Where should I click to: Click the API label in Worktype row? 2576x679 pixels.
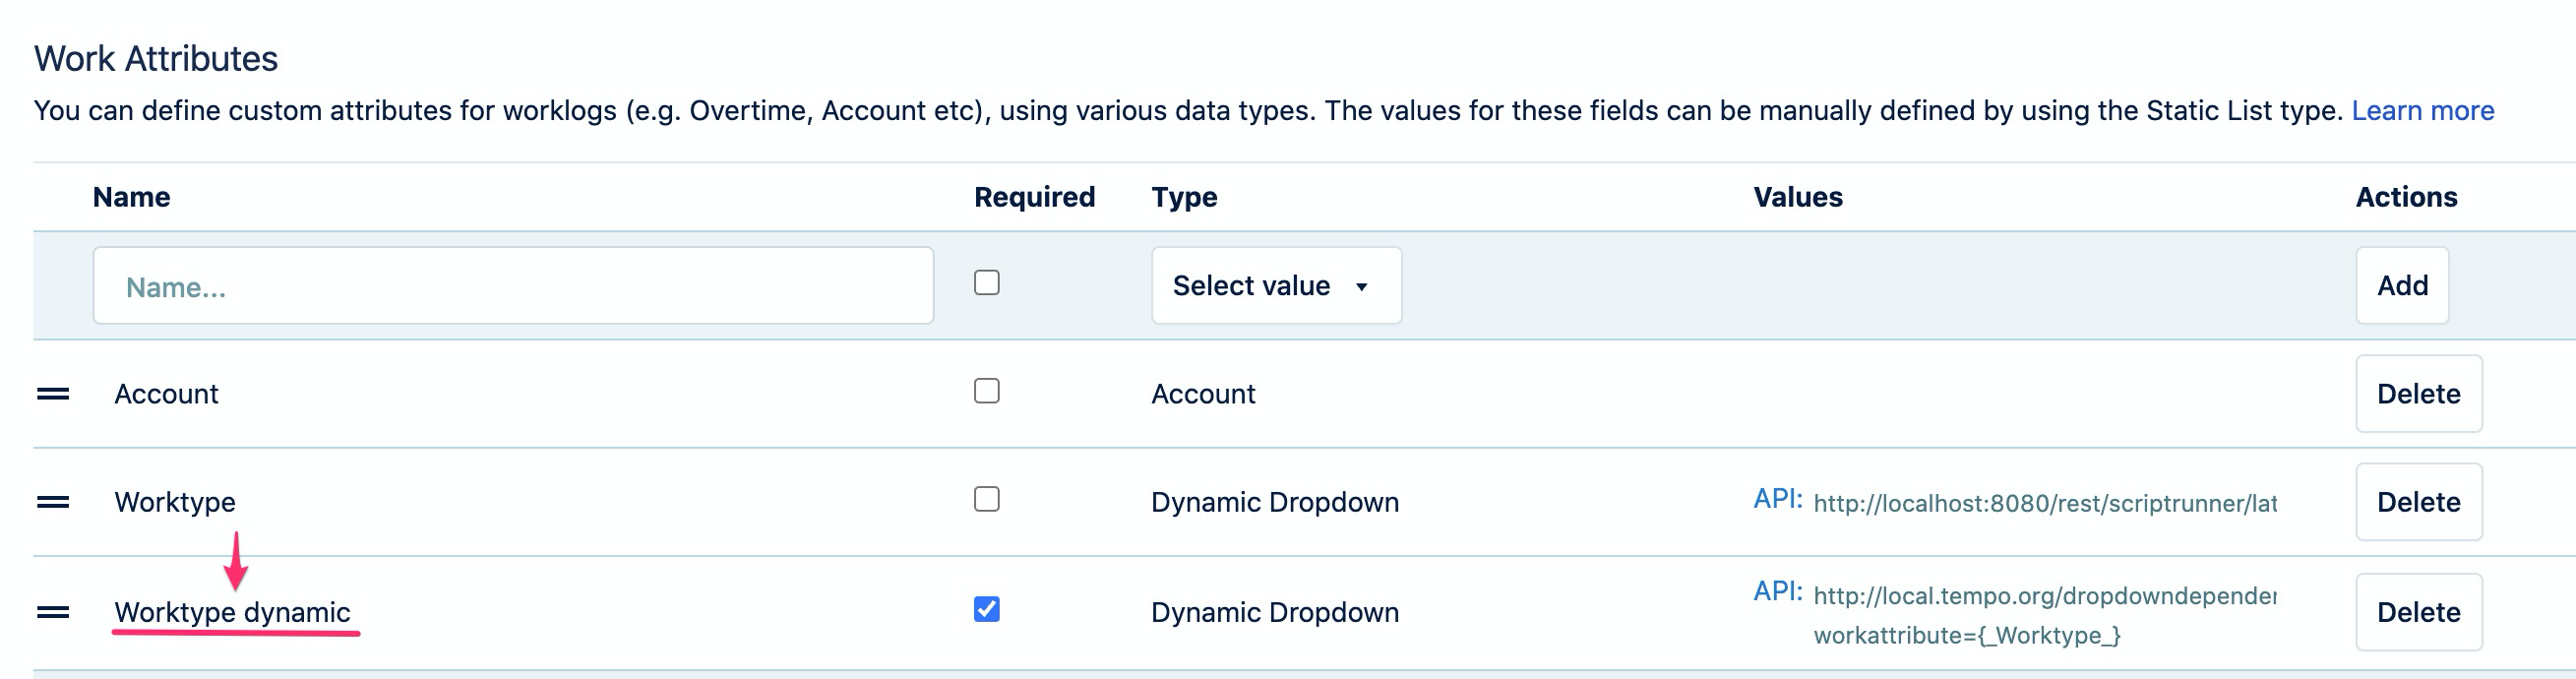tap(1777, 499)
